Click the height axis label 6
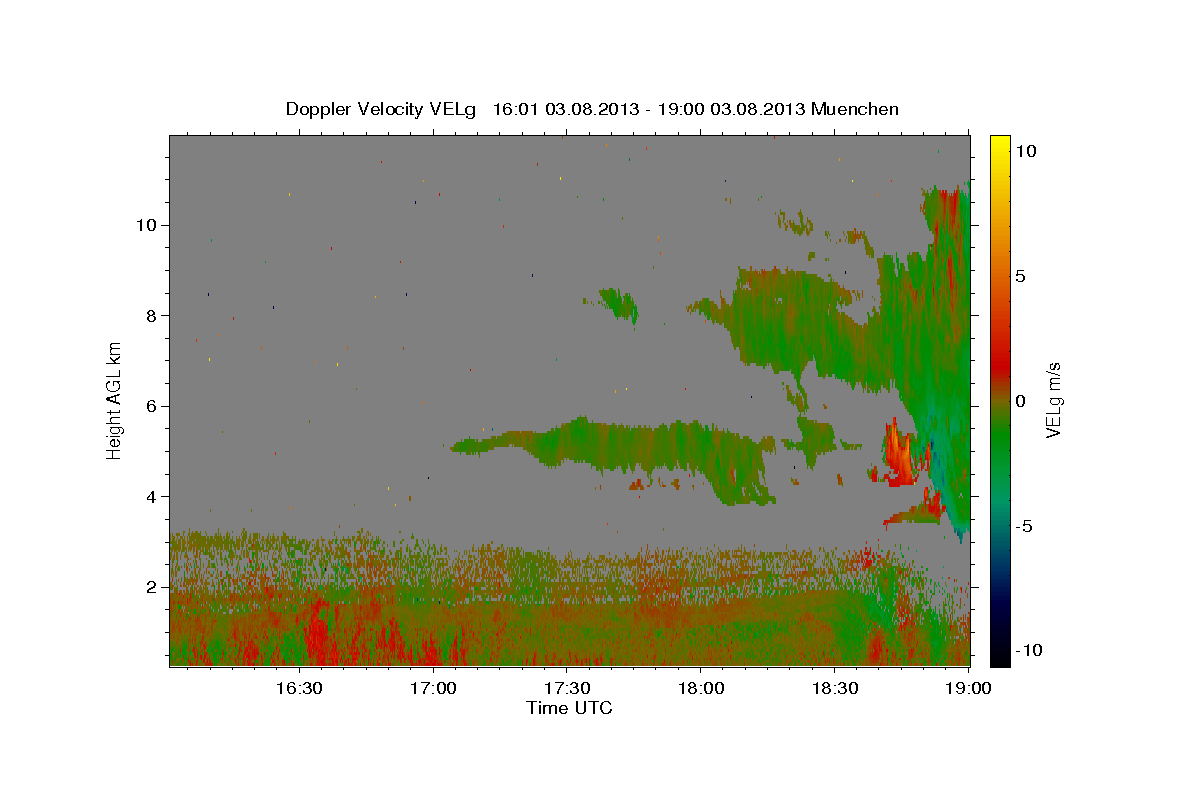 pos(150,406)
